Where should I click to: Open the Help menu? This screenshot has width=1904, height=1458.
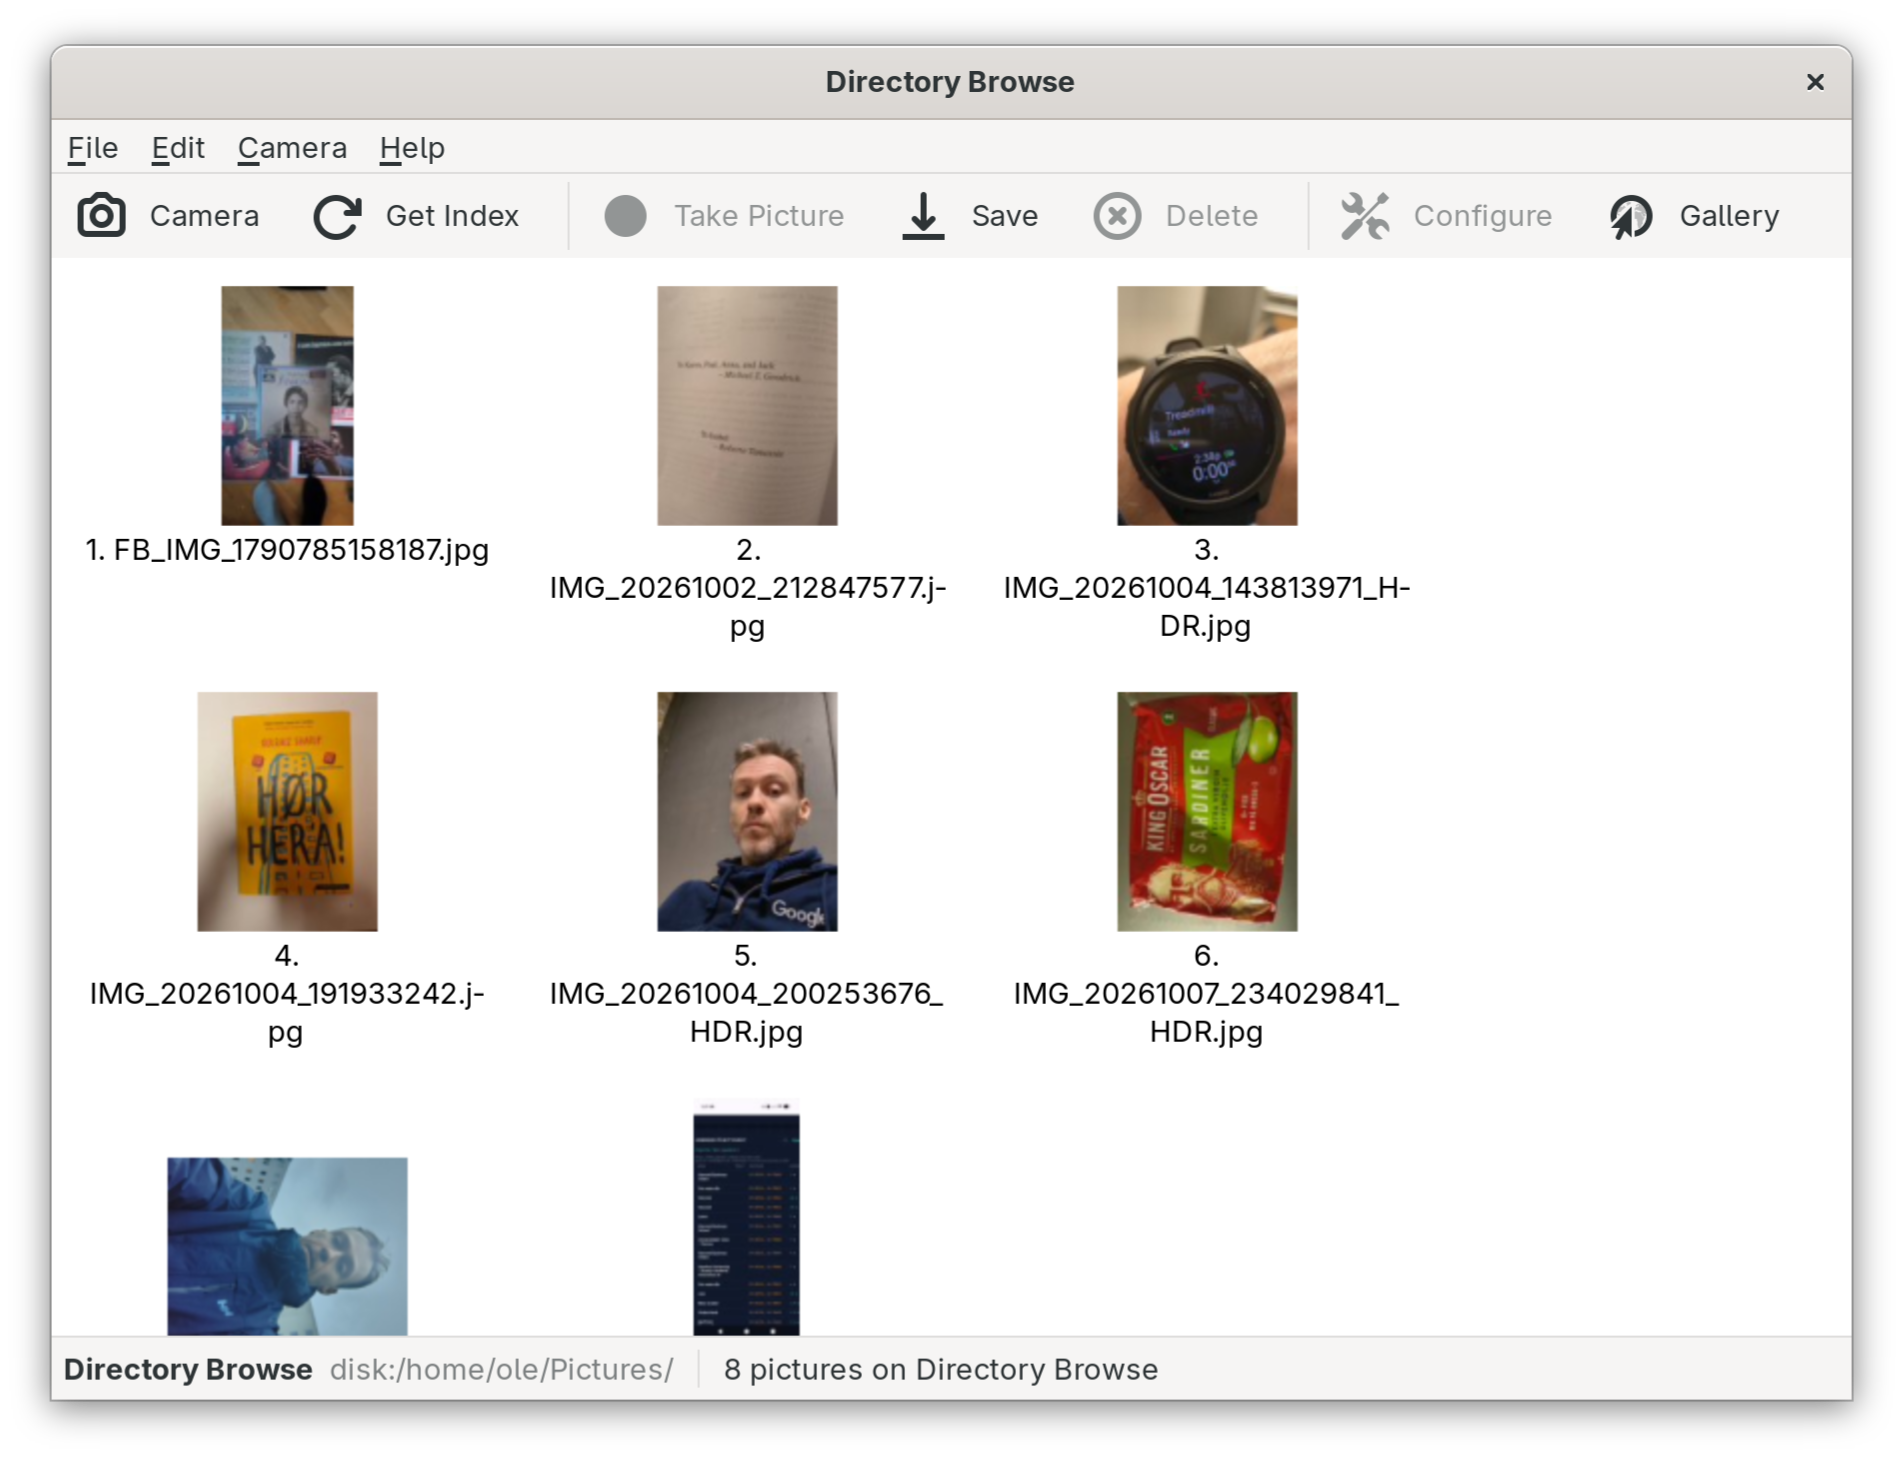pyautogui.click(x=412, y=148)
